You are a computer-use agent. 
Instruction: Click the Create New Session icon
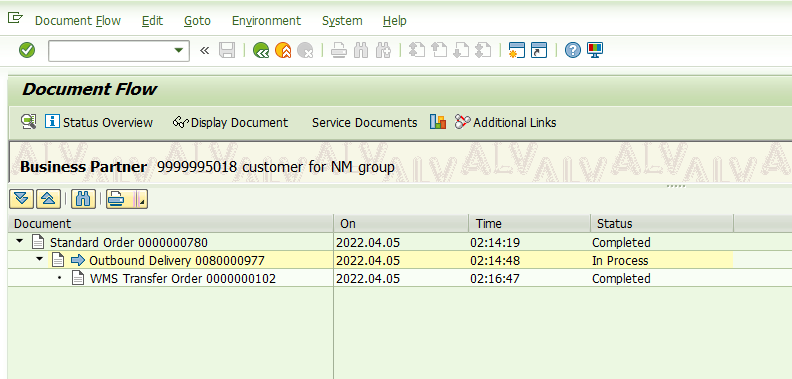517,51
